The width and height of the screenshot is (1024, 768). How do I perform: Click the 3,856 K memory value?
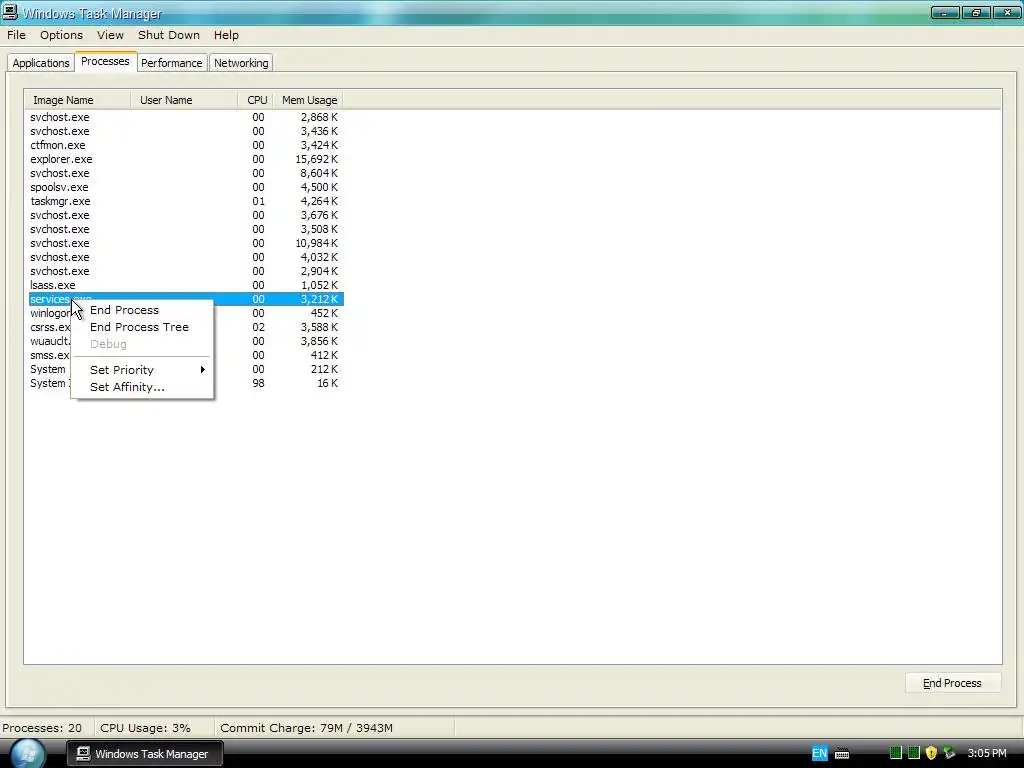point(319,341)
